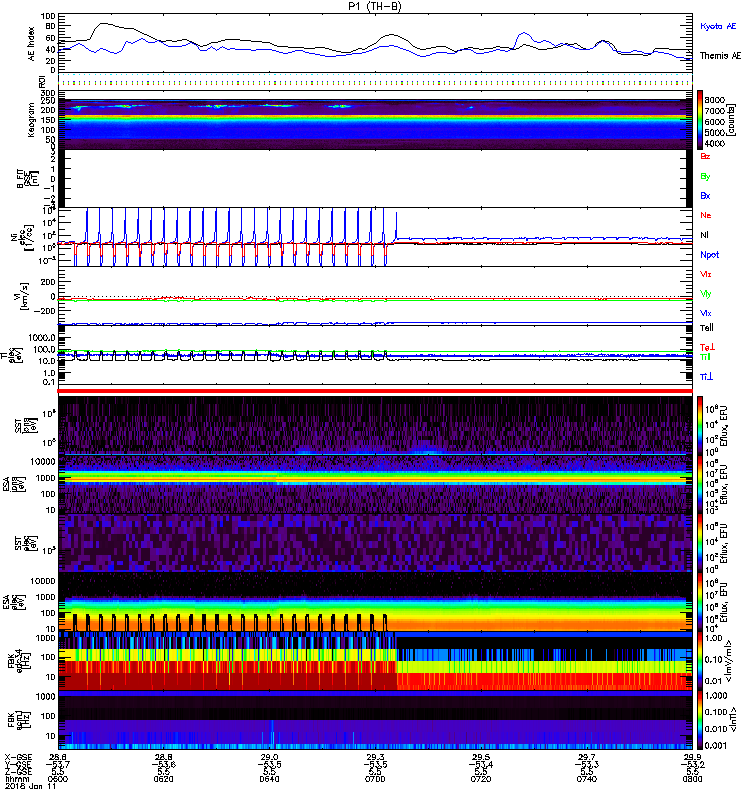
Task: Click the green By legend label
Action: (705, 177)
